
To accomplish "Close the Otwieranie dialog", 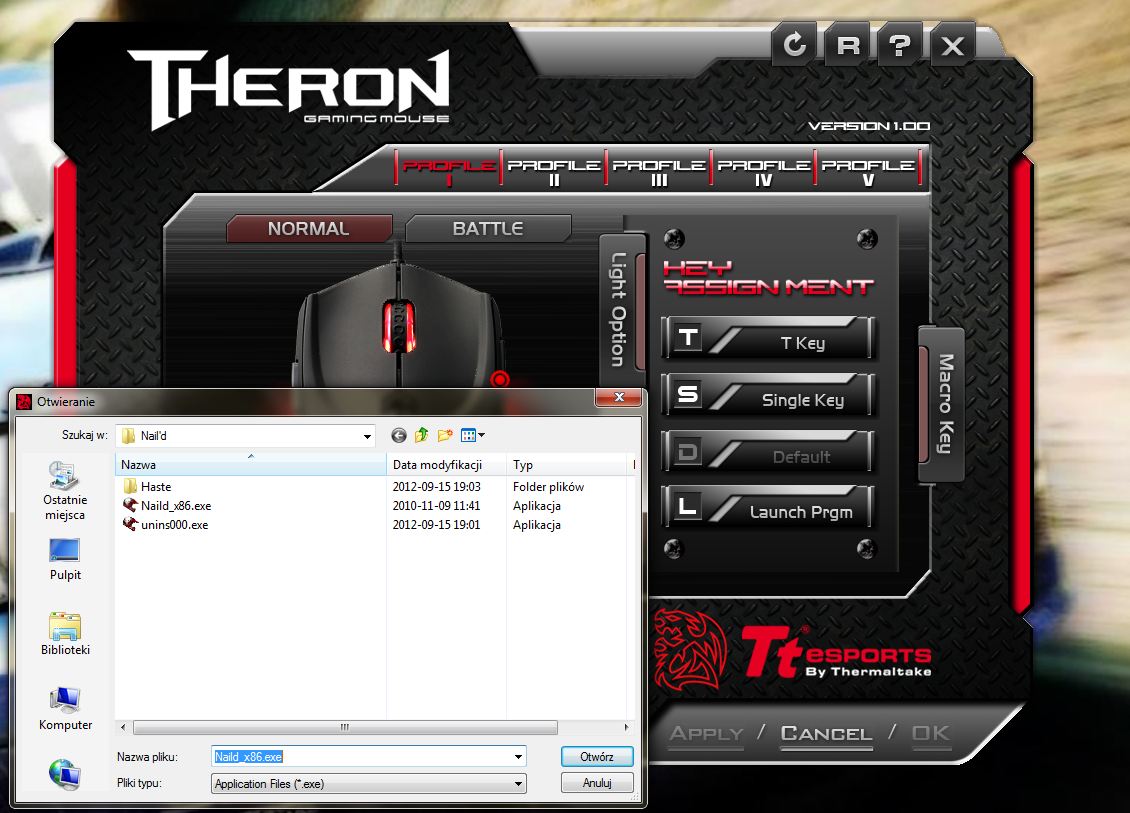I will coord(618,397).
